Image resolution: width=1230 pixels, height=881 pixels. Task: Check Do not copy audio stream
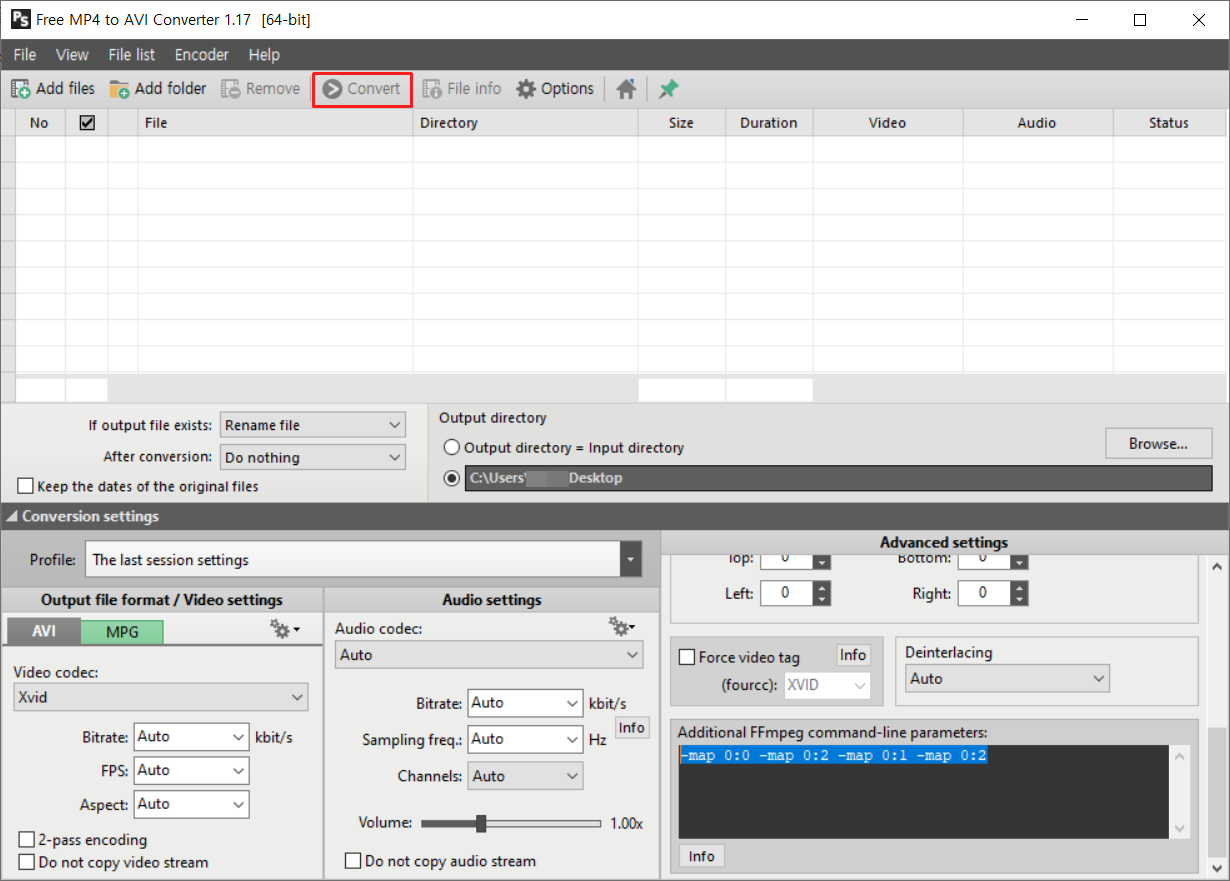tap(353, 861)
